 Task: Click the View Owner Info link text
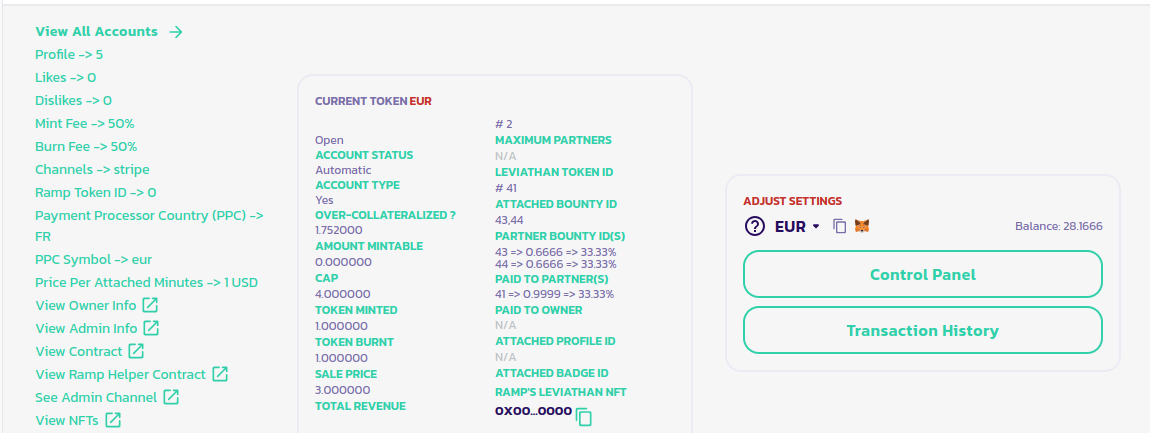[x=85, y=305]
